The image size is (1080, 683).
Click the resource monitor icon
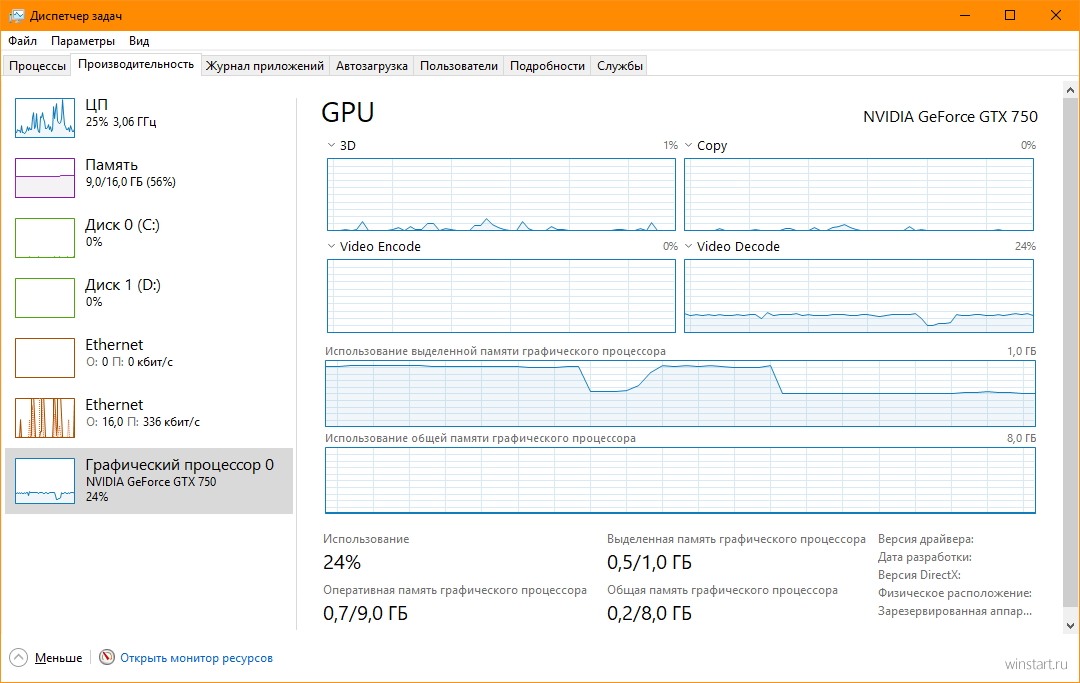[107, 657]
